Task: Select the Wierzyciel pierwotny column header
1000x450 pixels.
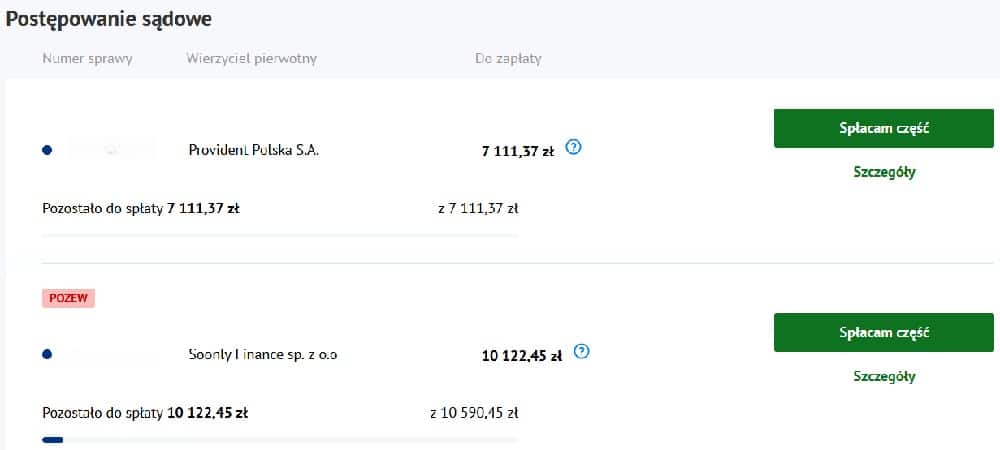Action: pyautogui.click(x=251, y=59)
